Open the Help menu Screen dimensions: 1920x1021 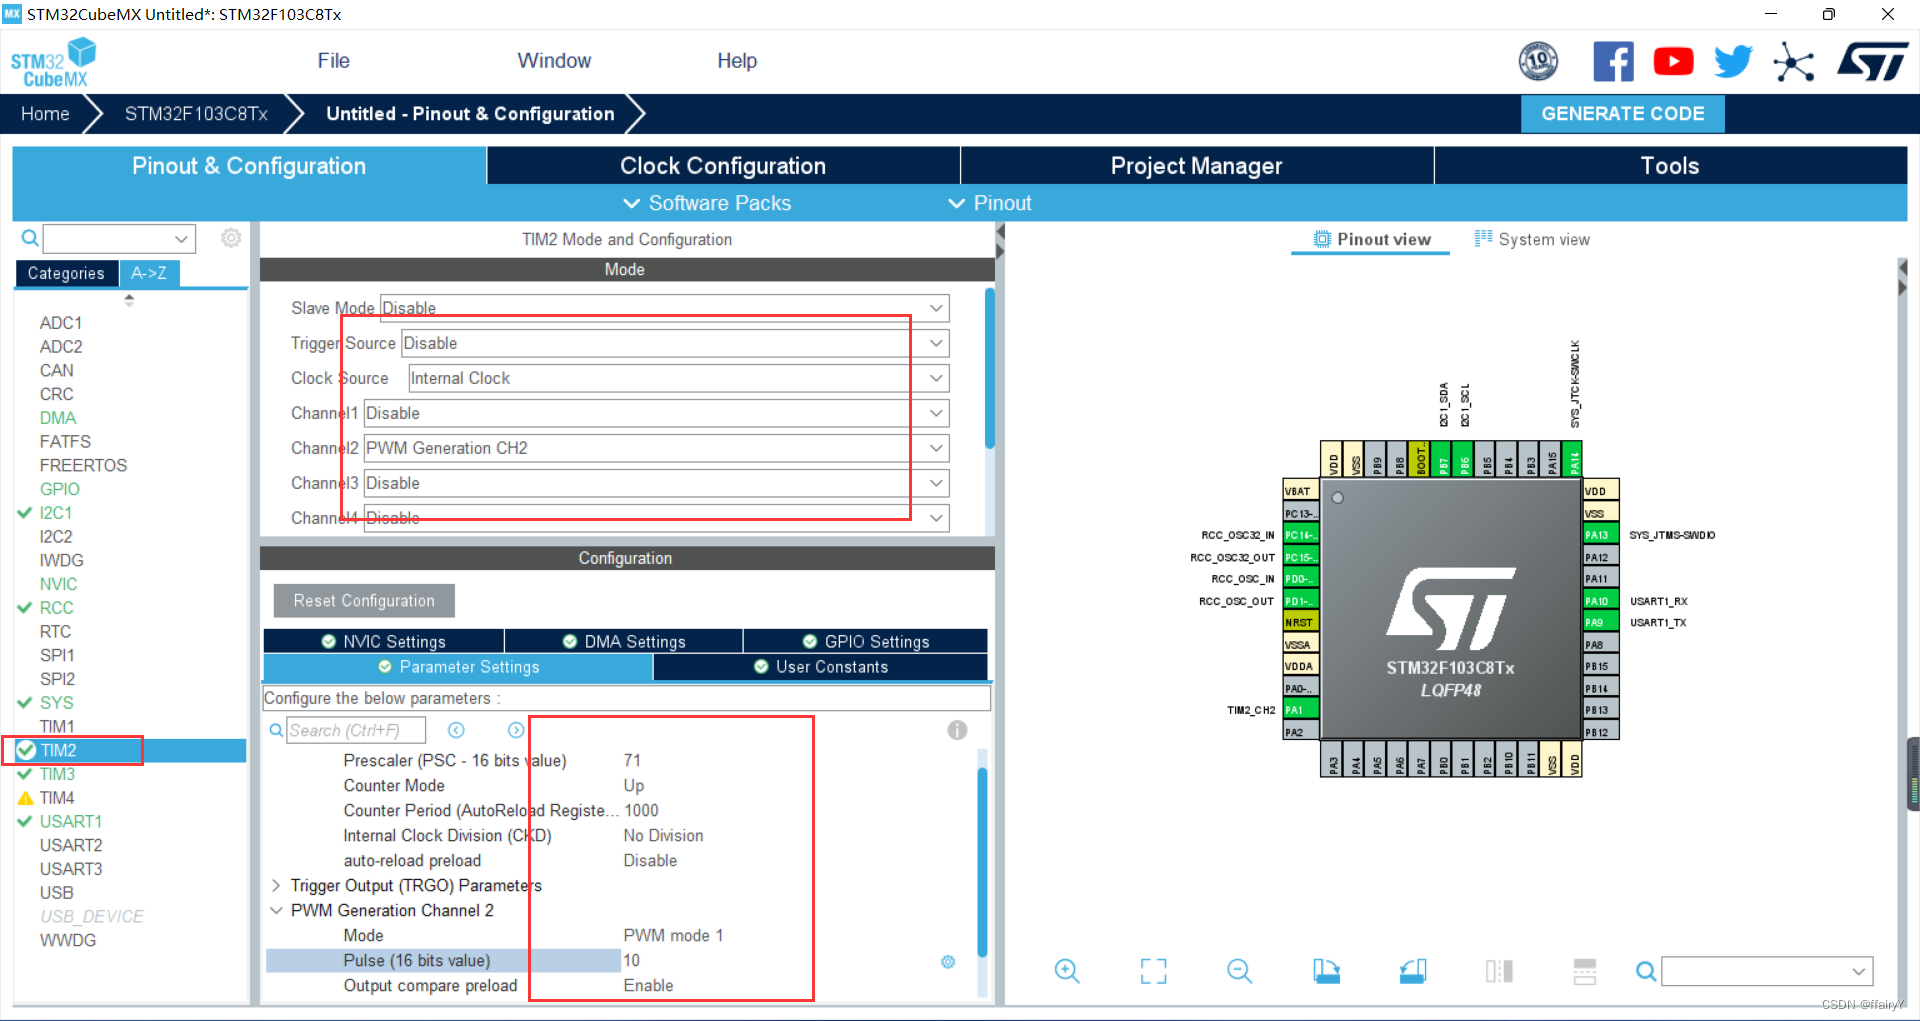click(737, 61)
